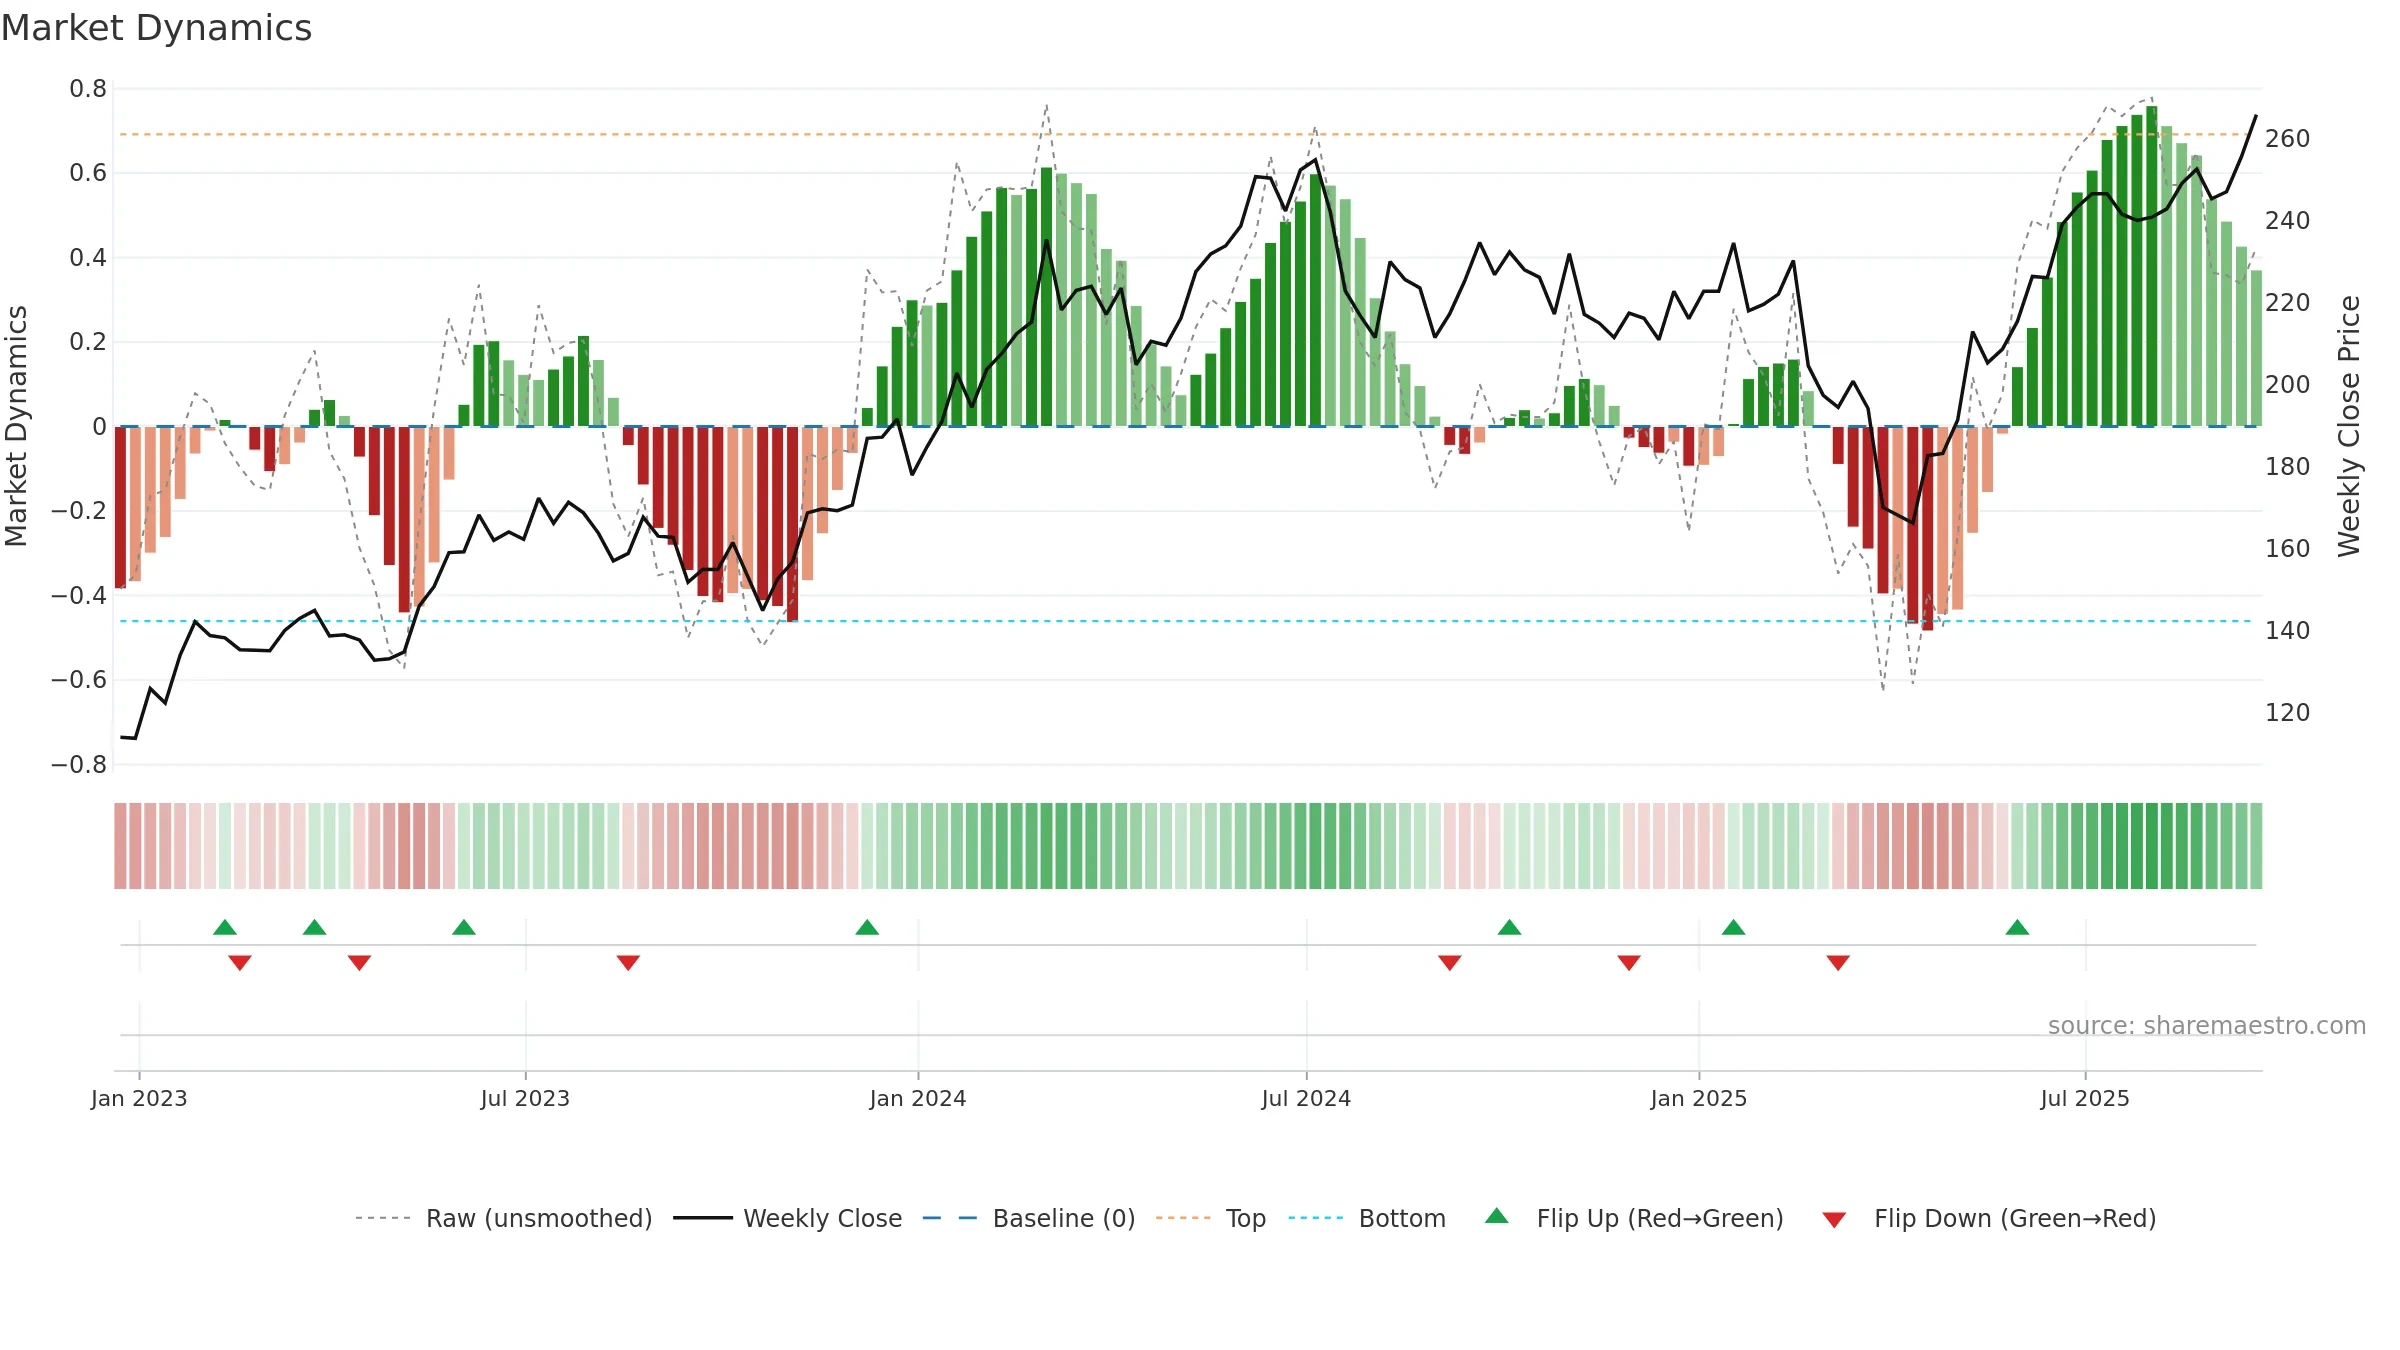Screen dimensions: 2400x1350
Task: Toggle the Baseline (0) legend entry
Action: [x=1029, y=1218]
